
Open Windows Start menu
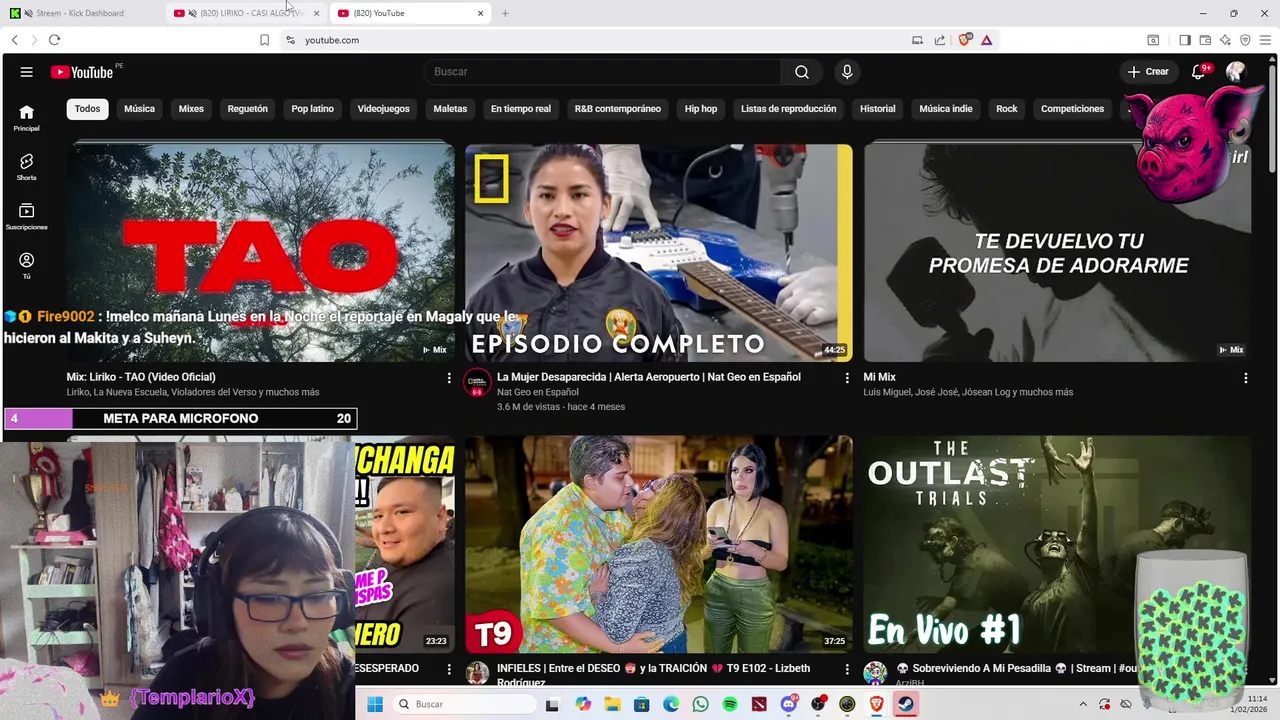375,704
